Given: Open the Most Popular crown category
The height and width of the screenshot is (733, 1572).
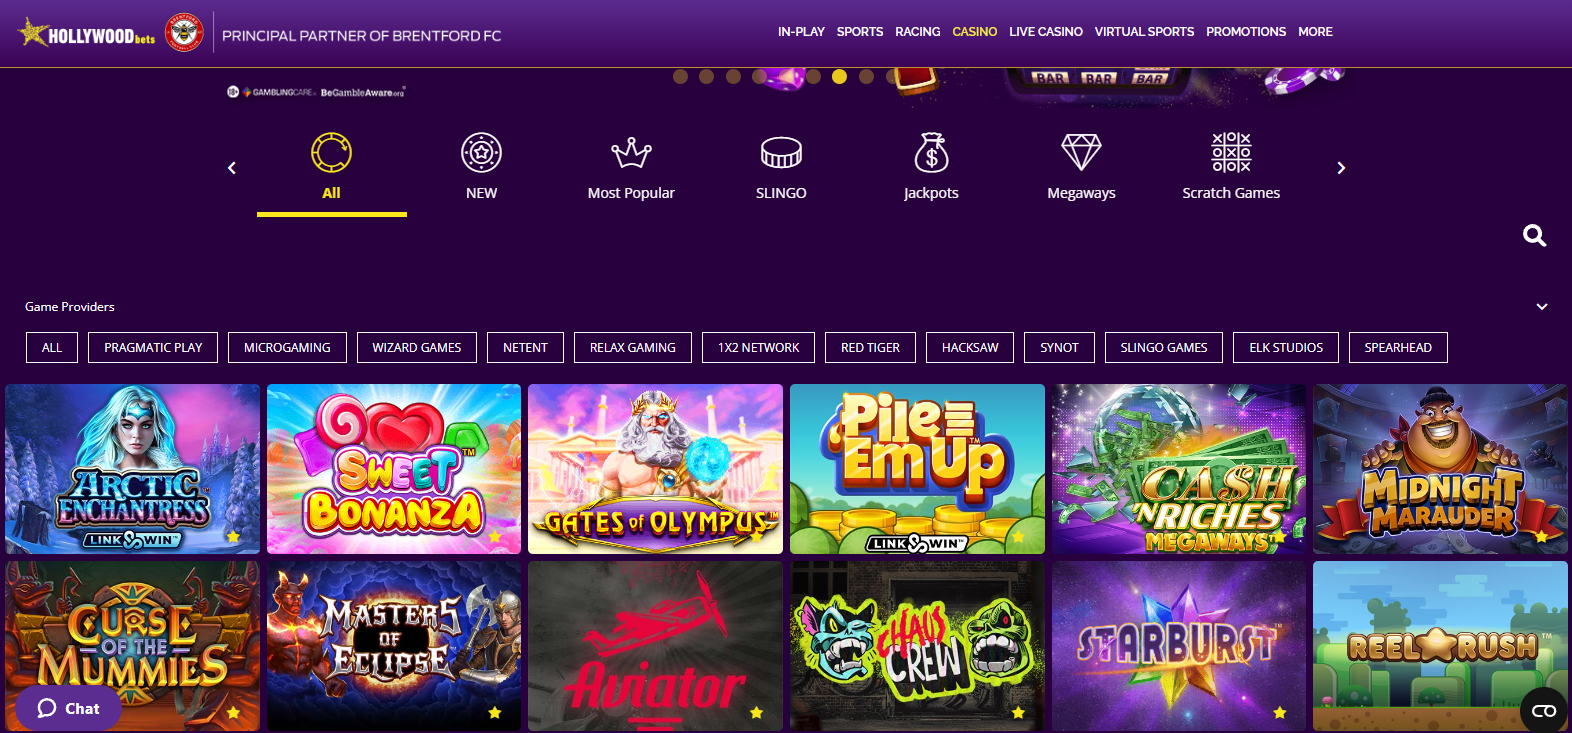Looking at the screenshot, I should [x=631, y=153].
